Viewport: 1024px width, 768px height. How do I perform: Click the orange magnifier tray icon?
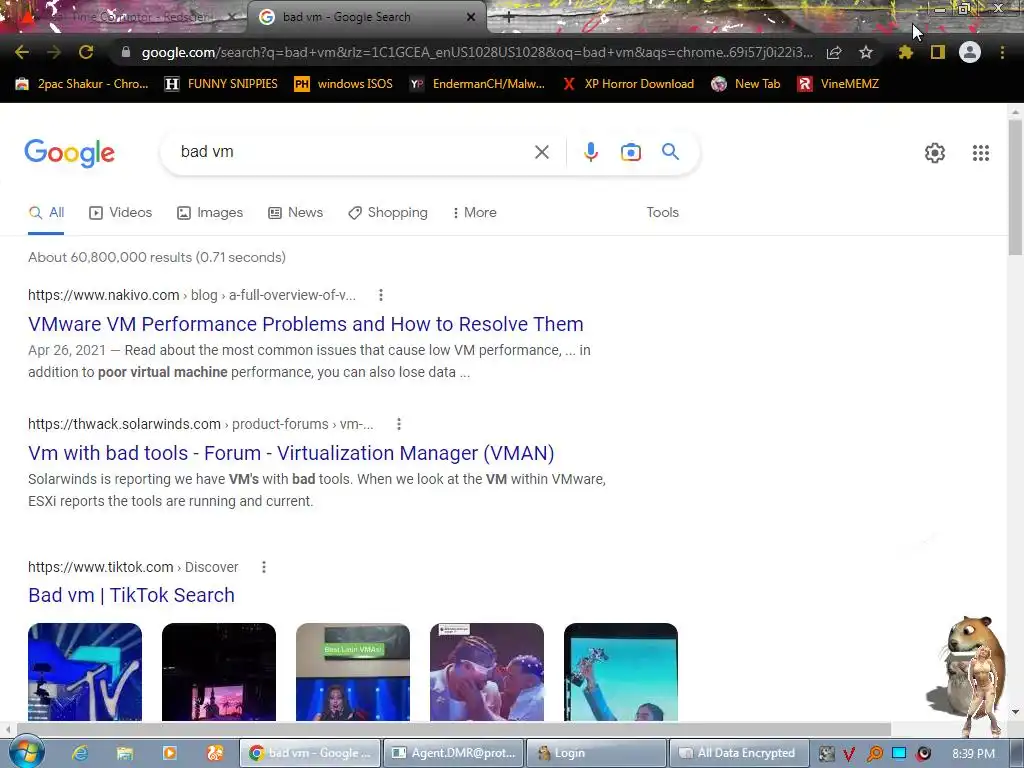(874, 754)
